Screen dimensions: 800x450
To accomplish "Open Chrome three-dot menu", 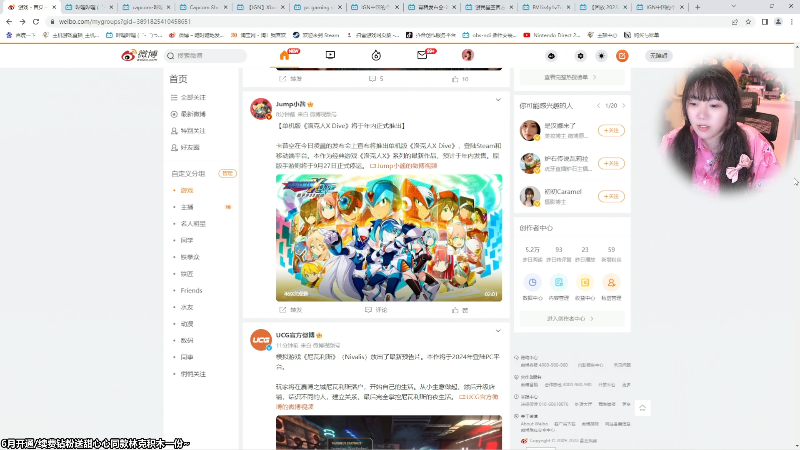I will pyautogui.click(x=792, y=22).
